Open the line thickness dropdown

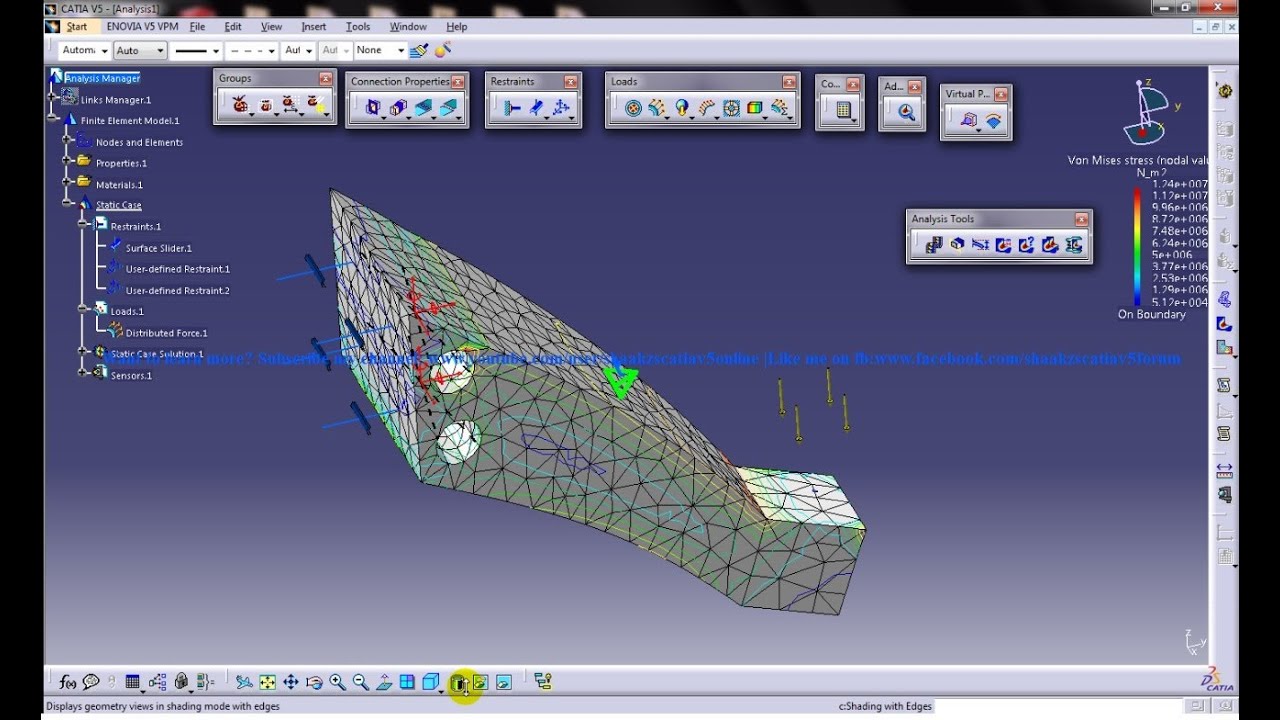[x=195, y=50]
